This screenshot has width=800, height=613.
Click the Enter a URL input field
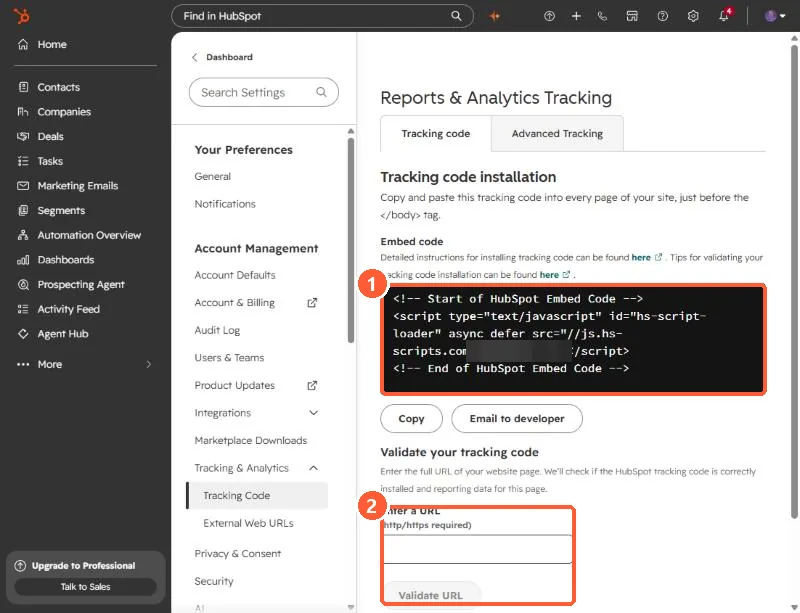coord(478,549)
